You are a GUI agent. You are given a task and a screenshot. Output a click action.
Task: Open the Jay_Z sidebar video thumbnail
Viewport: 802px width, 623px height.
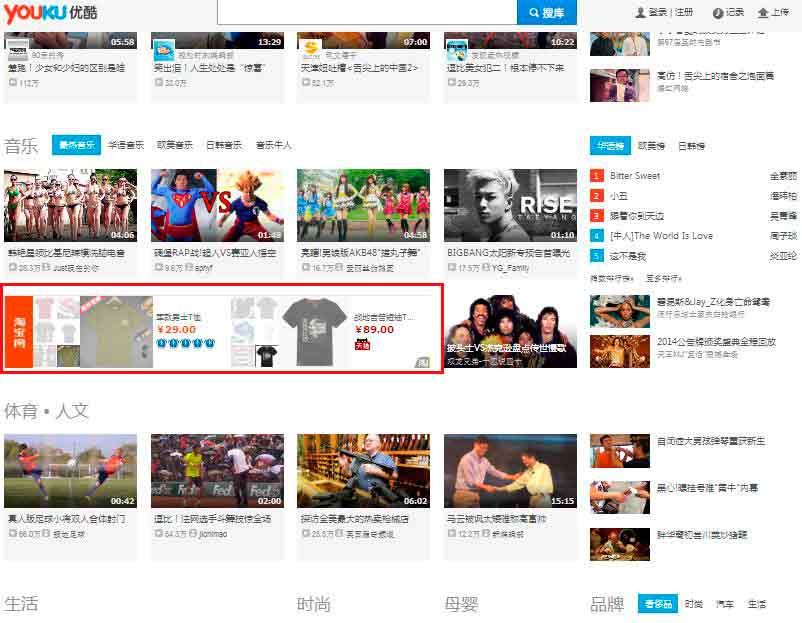(x=620, y=311)
